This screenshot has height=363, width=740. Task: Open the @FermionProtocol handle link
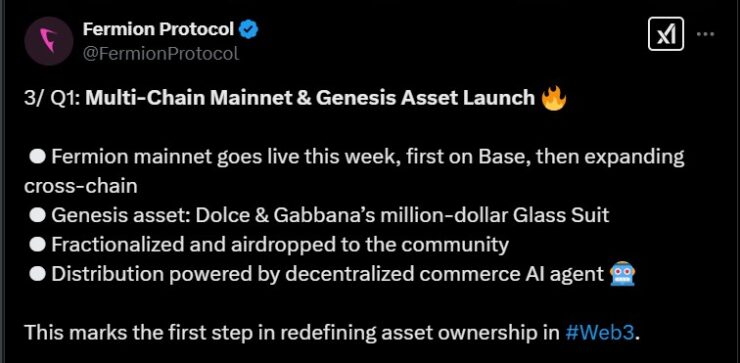click(x=161, y=53)
